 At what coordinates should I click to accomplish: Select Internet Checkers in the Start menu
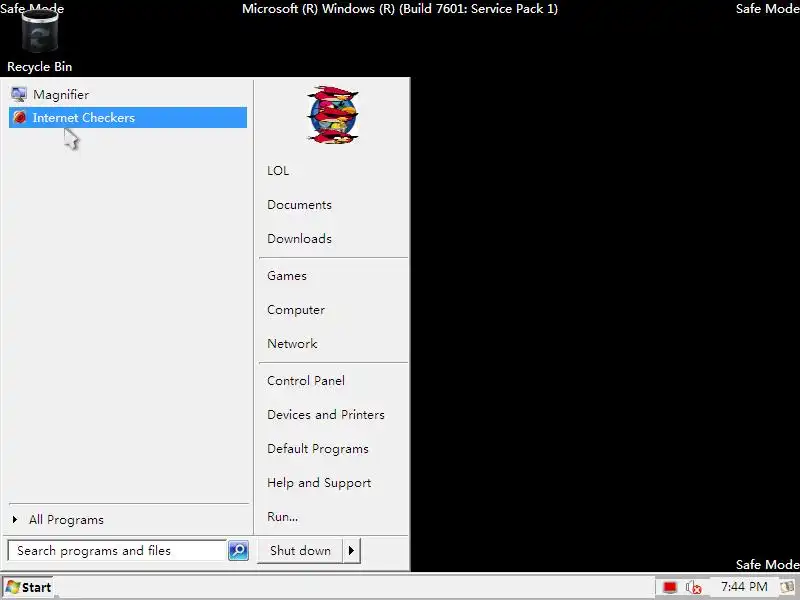tap(128, 117)
